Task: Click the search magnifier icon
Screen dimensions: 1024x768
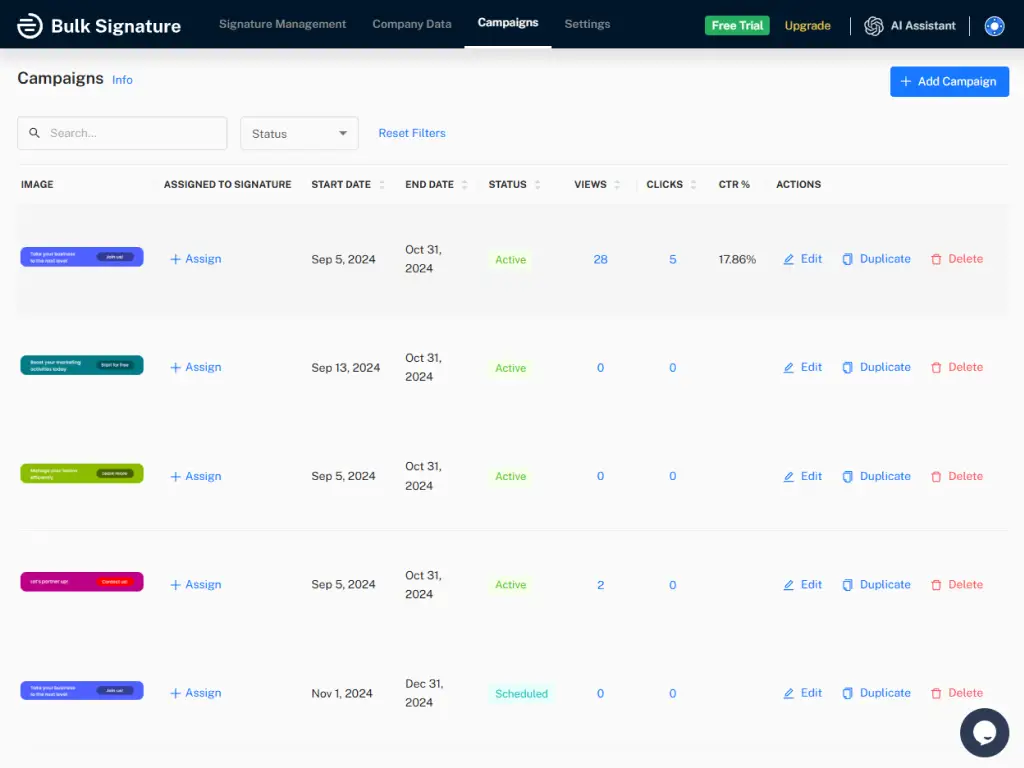Action: [35, 133]
